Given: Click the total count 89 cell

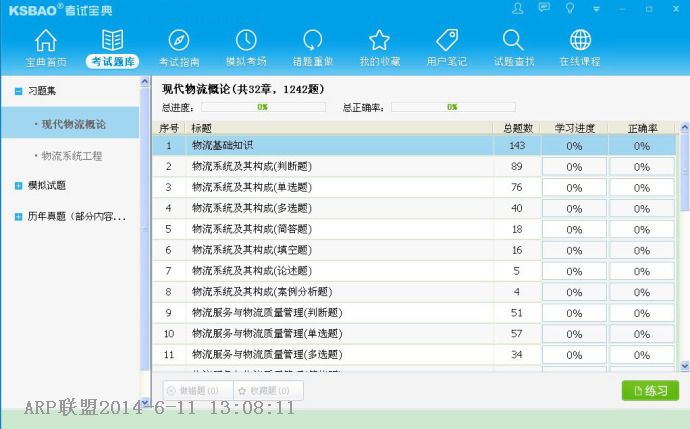Looking at the screenshot, I should [x=517, y=166].
